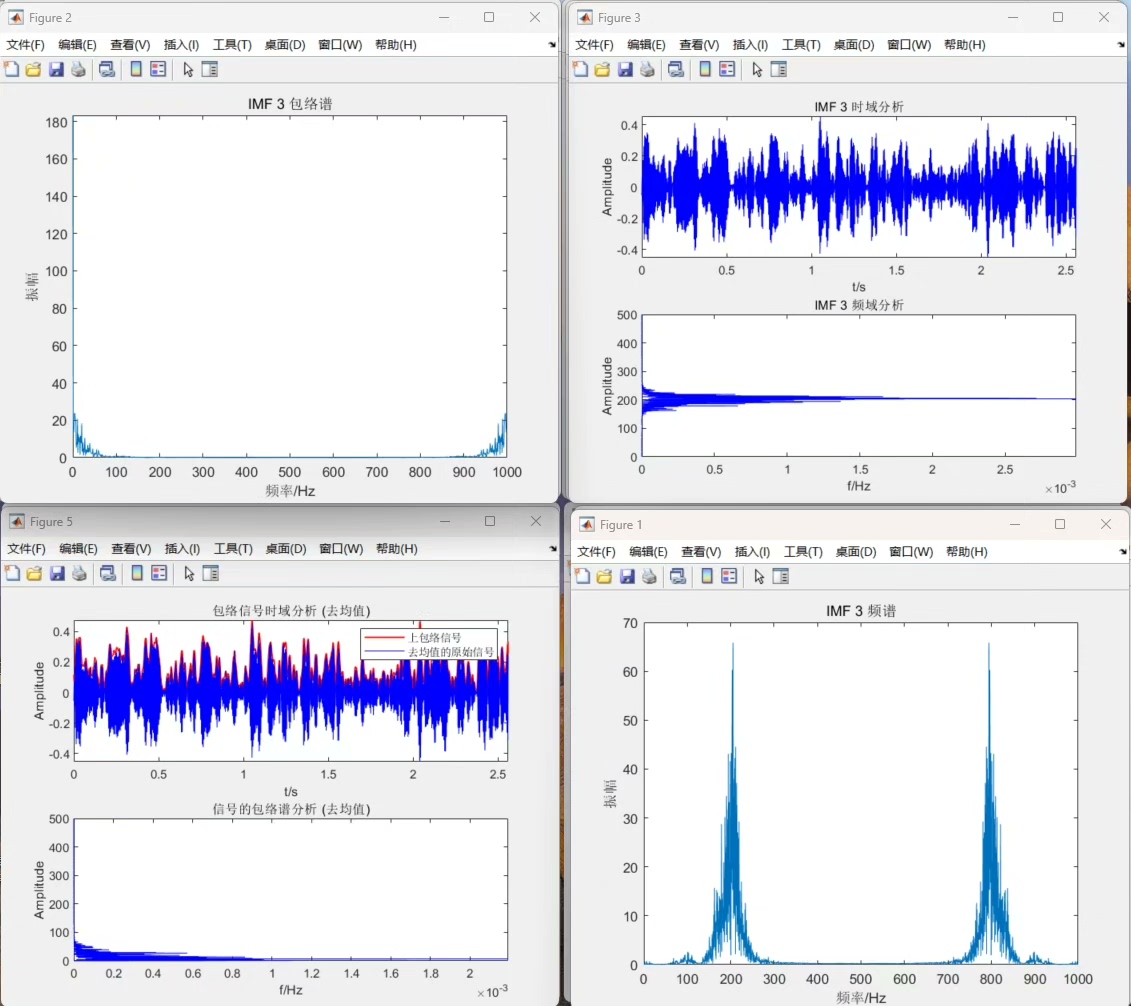
Task: Expand the menu overflow chevron in Figure 2
Action: 551,44
